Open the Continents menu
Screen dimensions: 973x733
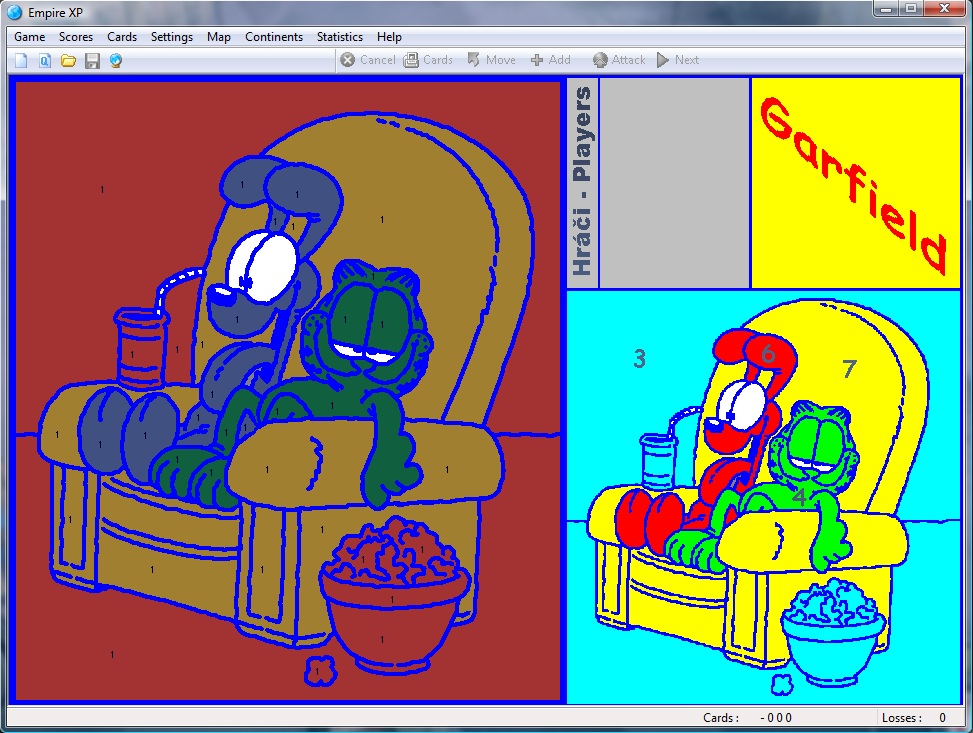point(274,37)
